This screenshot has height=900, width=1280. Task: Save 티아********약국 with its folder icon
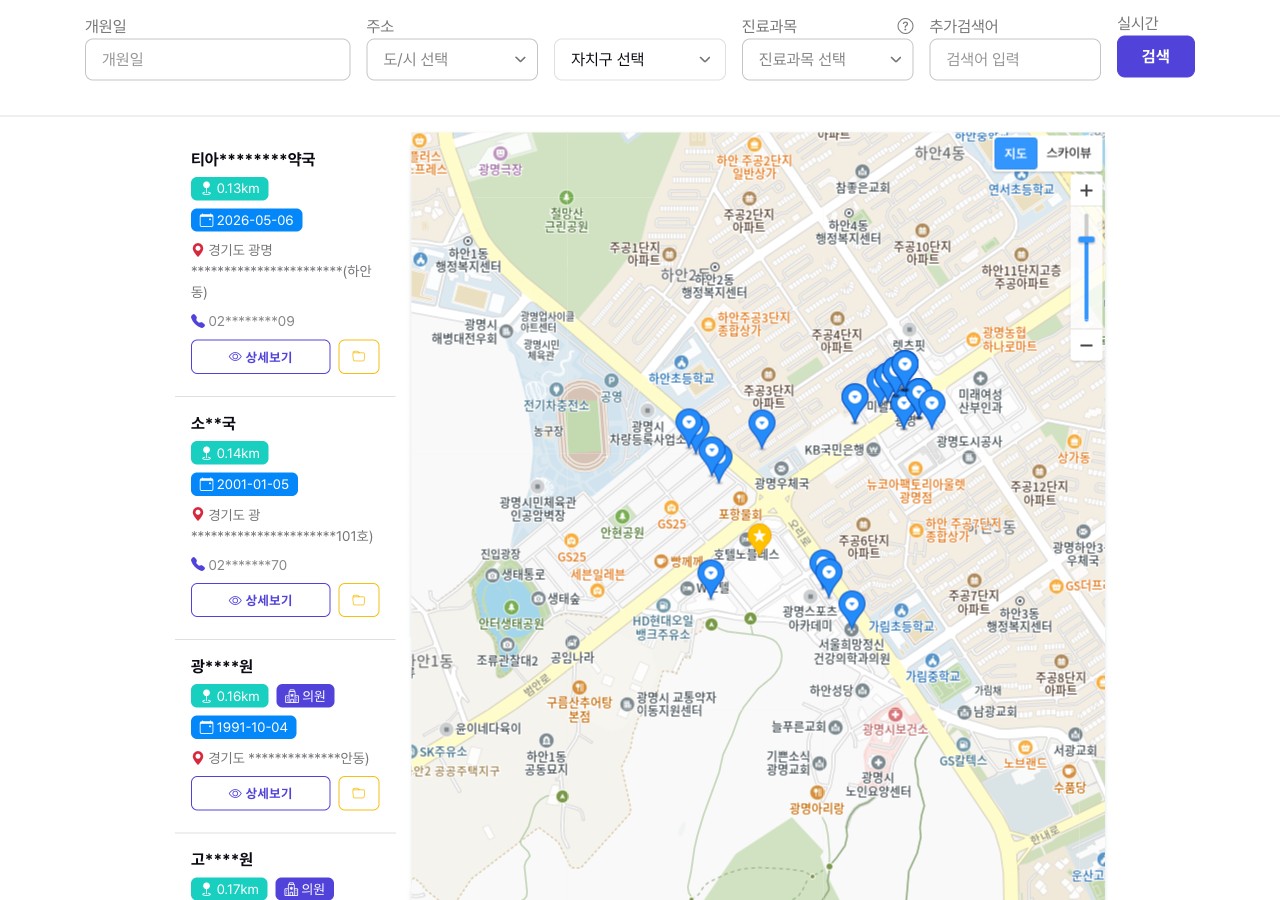click(359, 357)
